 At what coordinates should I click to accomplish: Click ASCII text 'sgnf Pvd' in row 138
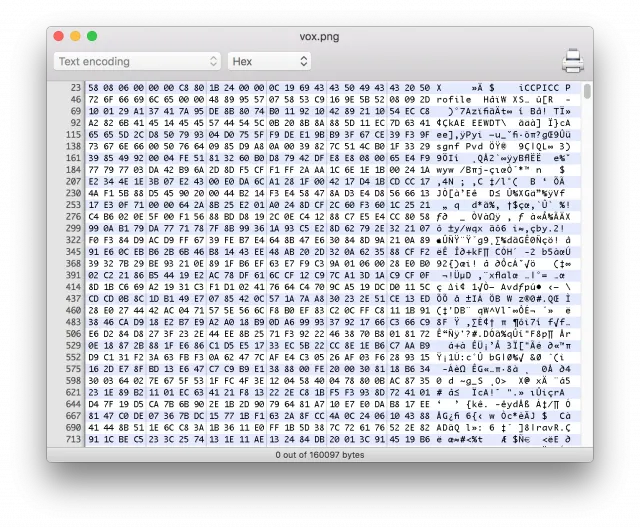click(x=460, y=147)
